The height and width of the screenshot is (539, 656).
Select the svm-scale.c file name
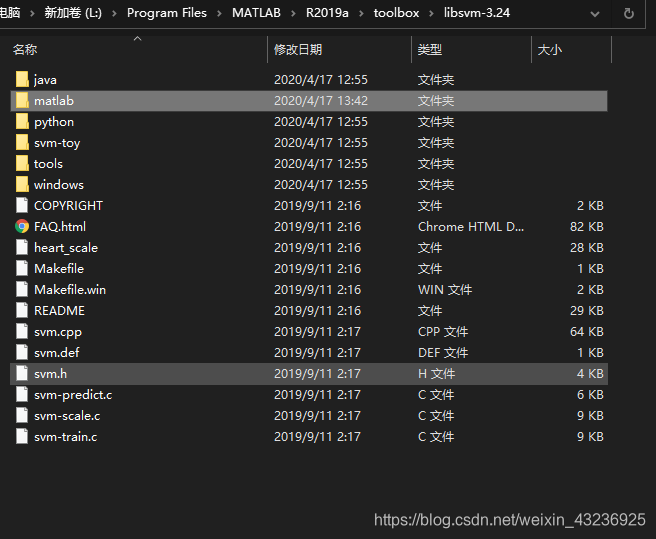(x=67, y=416)
